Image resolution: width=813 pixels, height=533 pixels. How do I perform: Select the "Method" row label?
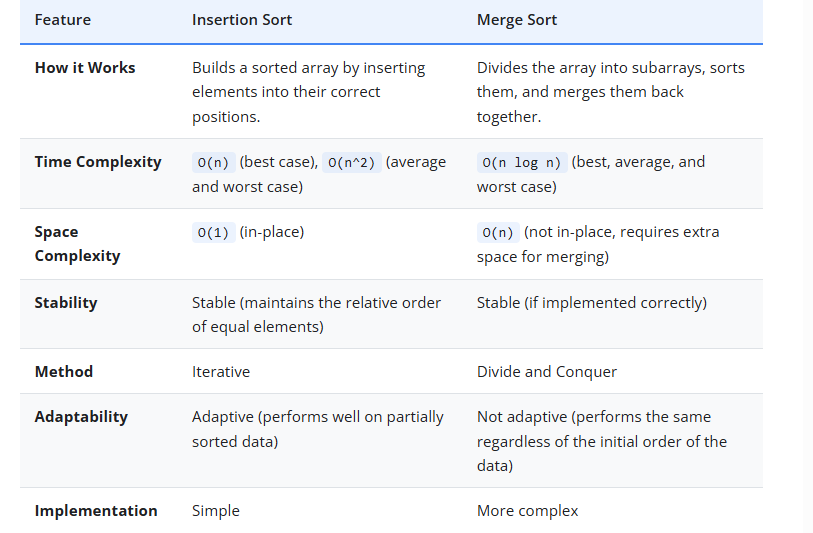click(x=64, y=372)
